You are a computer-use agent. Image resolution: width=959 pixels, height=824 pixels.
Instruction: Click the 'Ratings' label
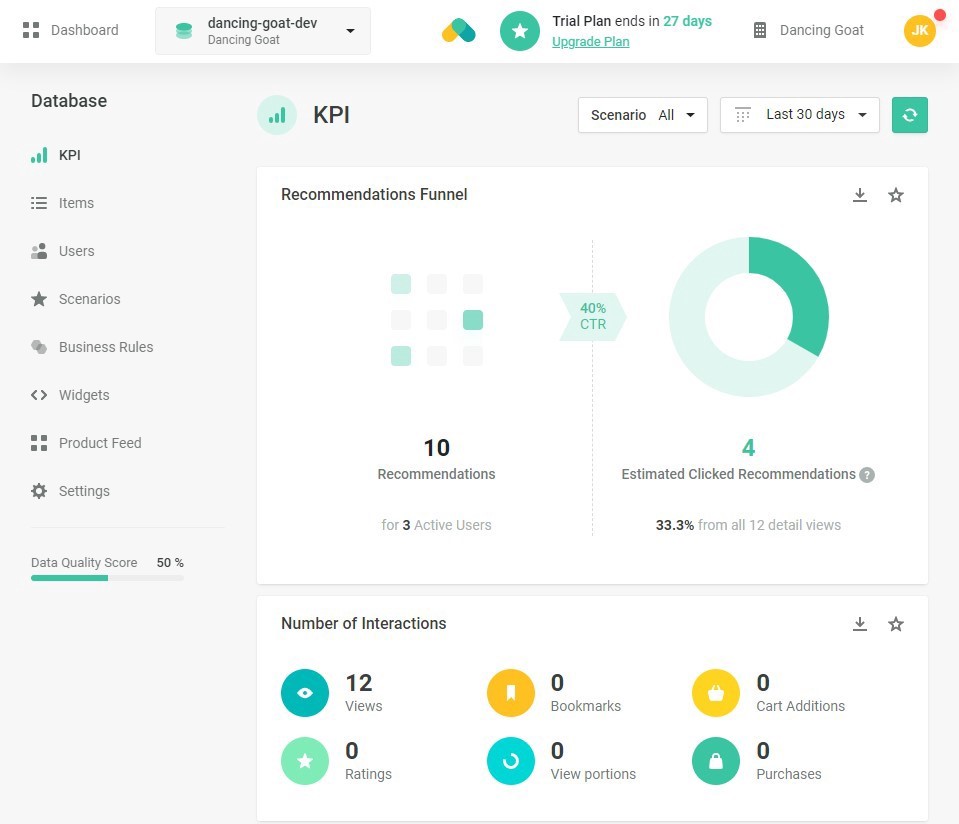coord(368,774)
